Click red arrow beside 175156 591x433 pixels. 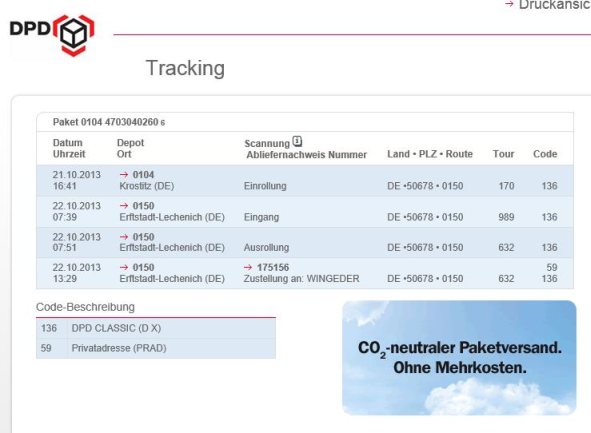coord(248,267)
